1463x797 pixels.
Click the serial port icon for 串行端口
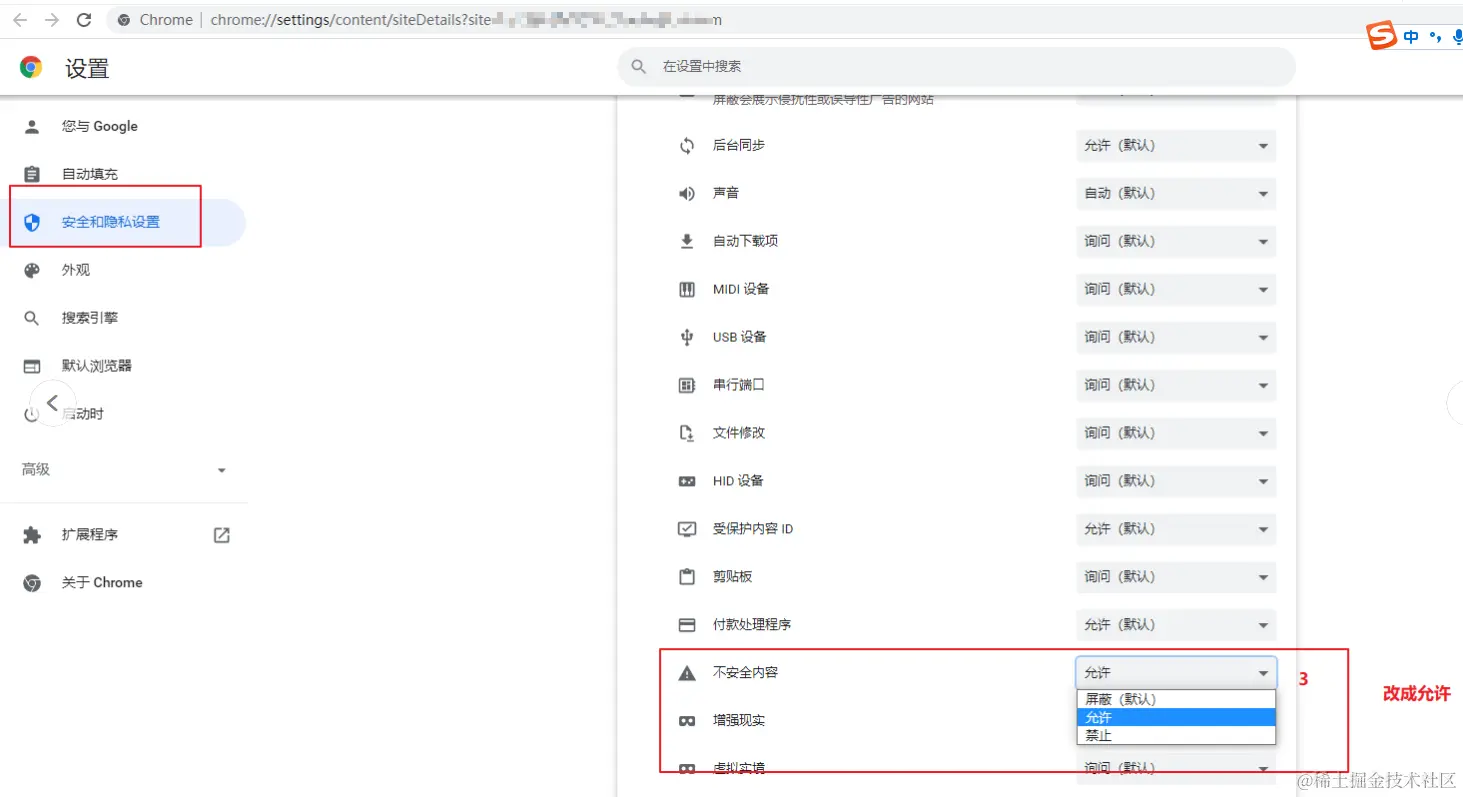(x=687, y=385)
